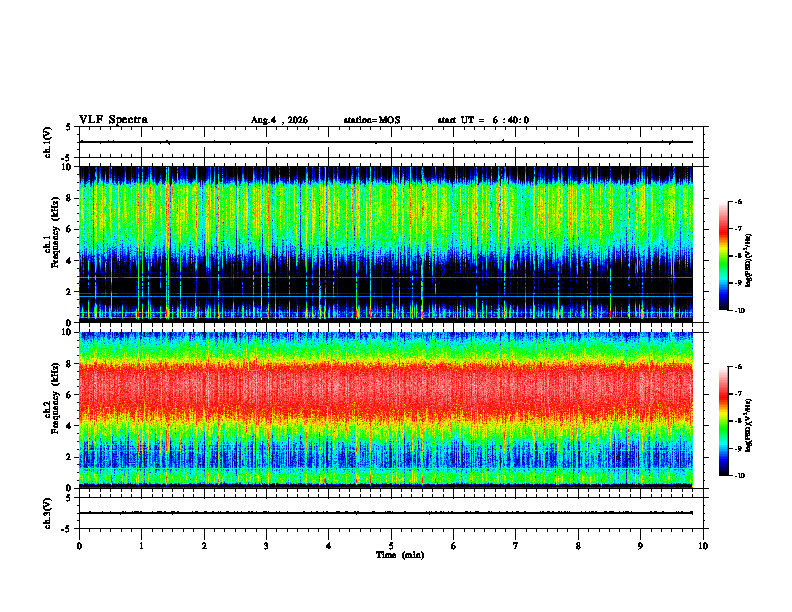Click the ch.3 waveform trace line
Viewport: 792px width, 612px height.
pyautogui.click(x=386, y=513)
